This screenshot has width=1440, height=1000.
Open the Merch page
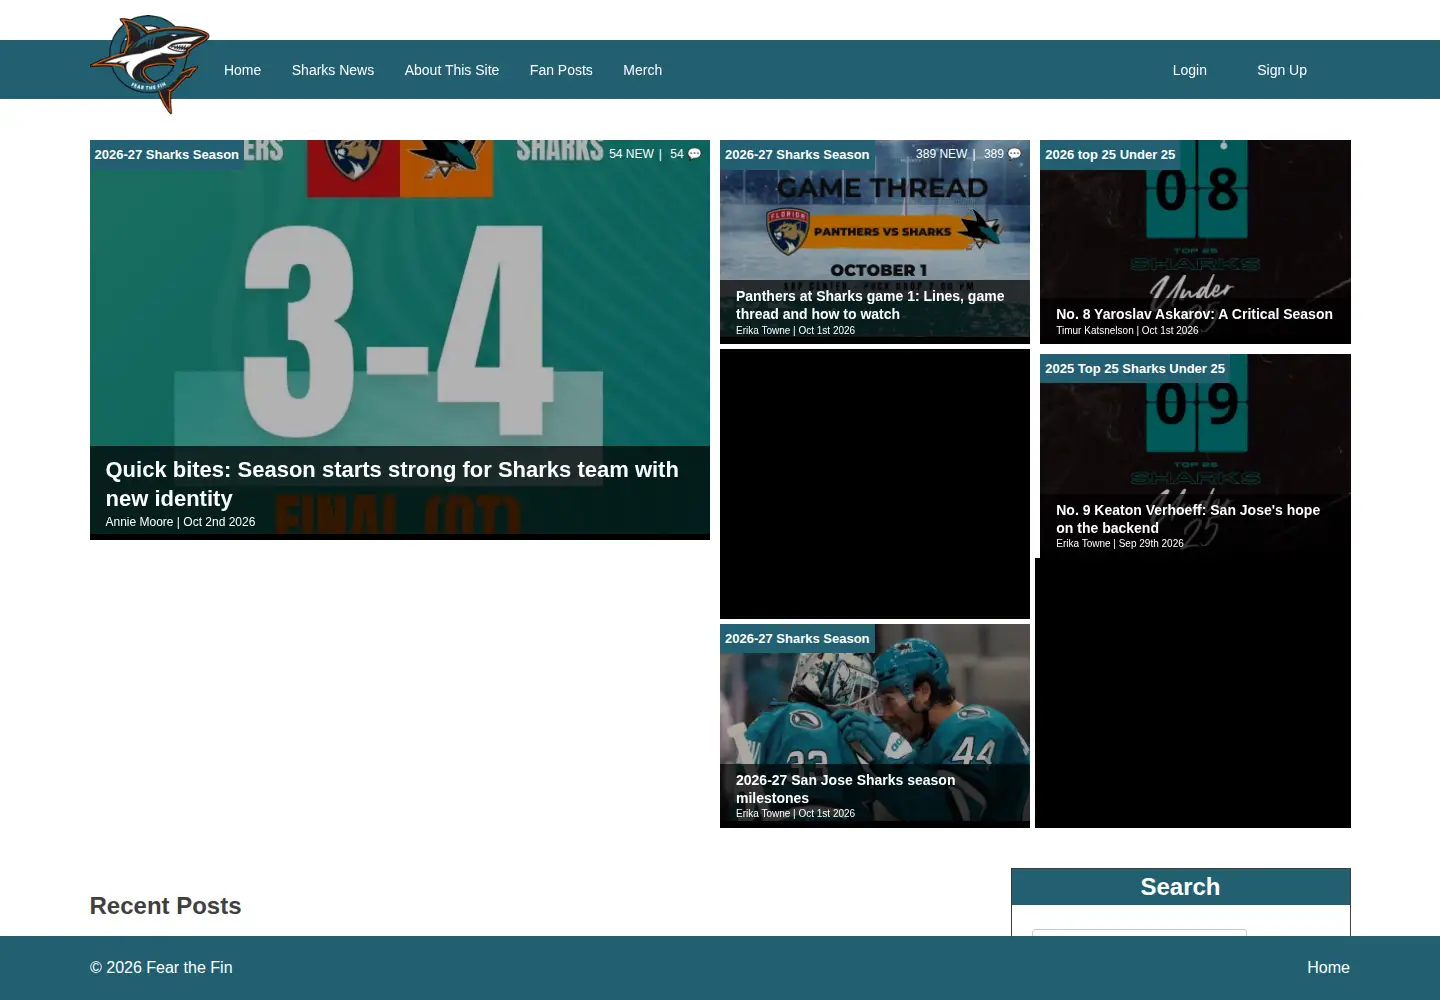coord(642,70)
